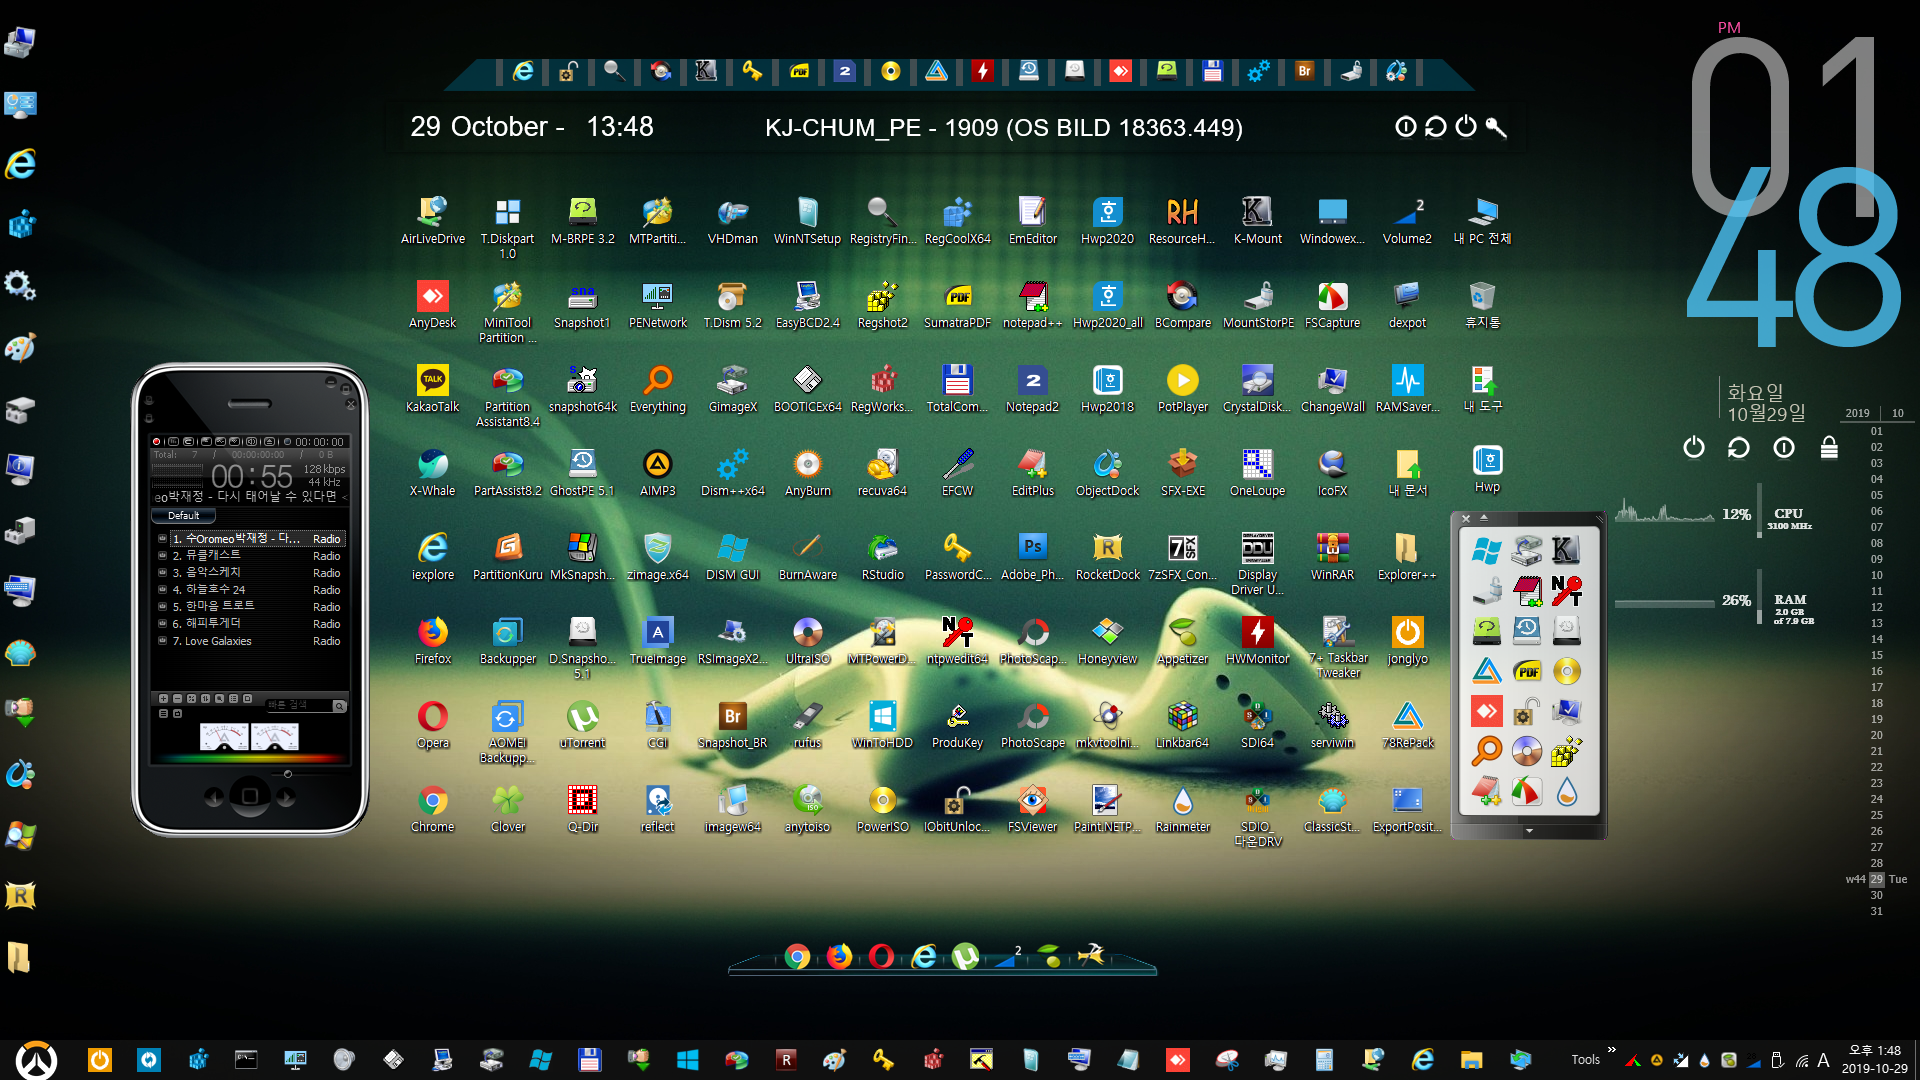
Task: Open the notepad++ desktop icon
Action: [1032, 305]
